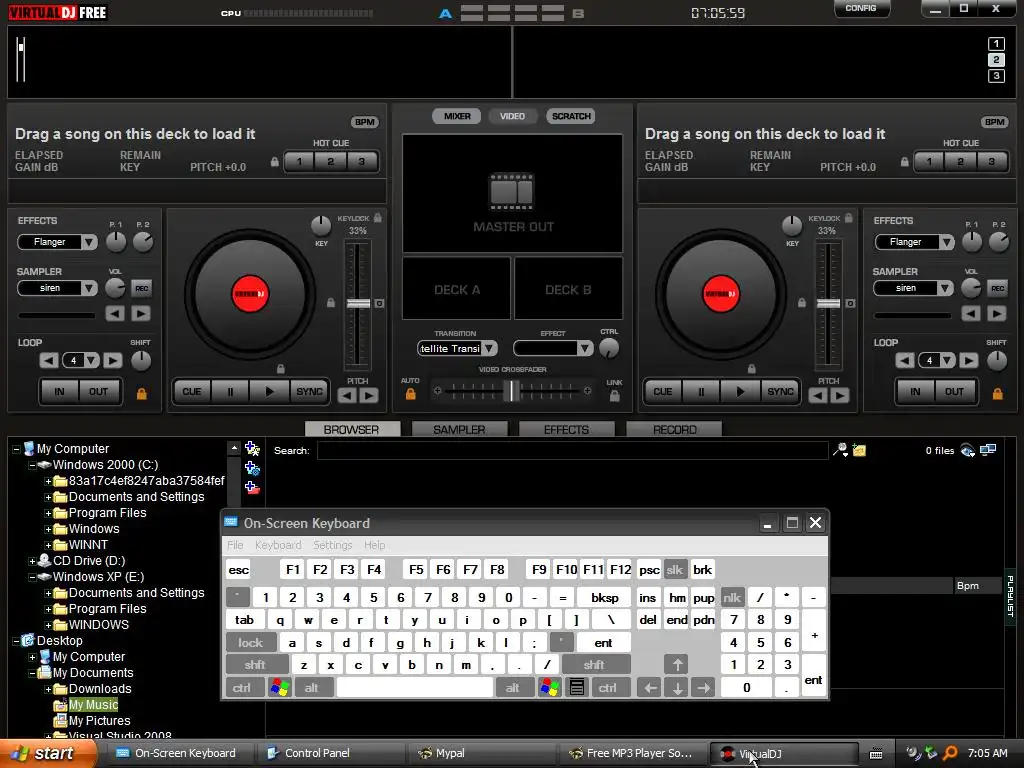This screenshot has width=1024, height=768.
Task: Toggle the left deck loop lock icon
Action: tap(141, 393)
